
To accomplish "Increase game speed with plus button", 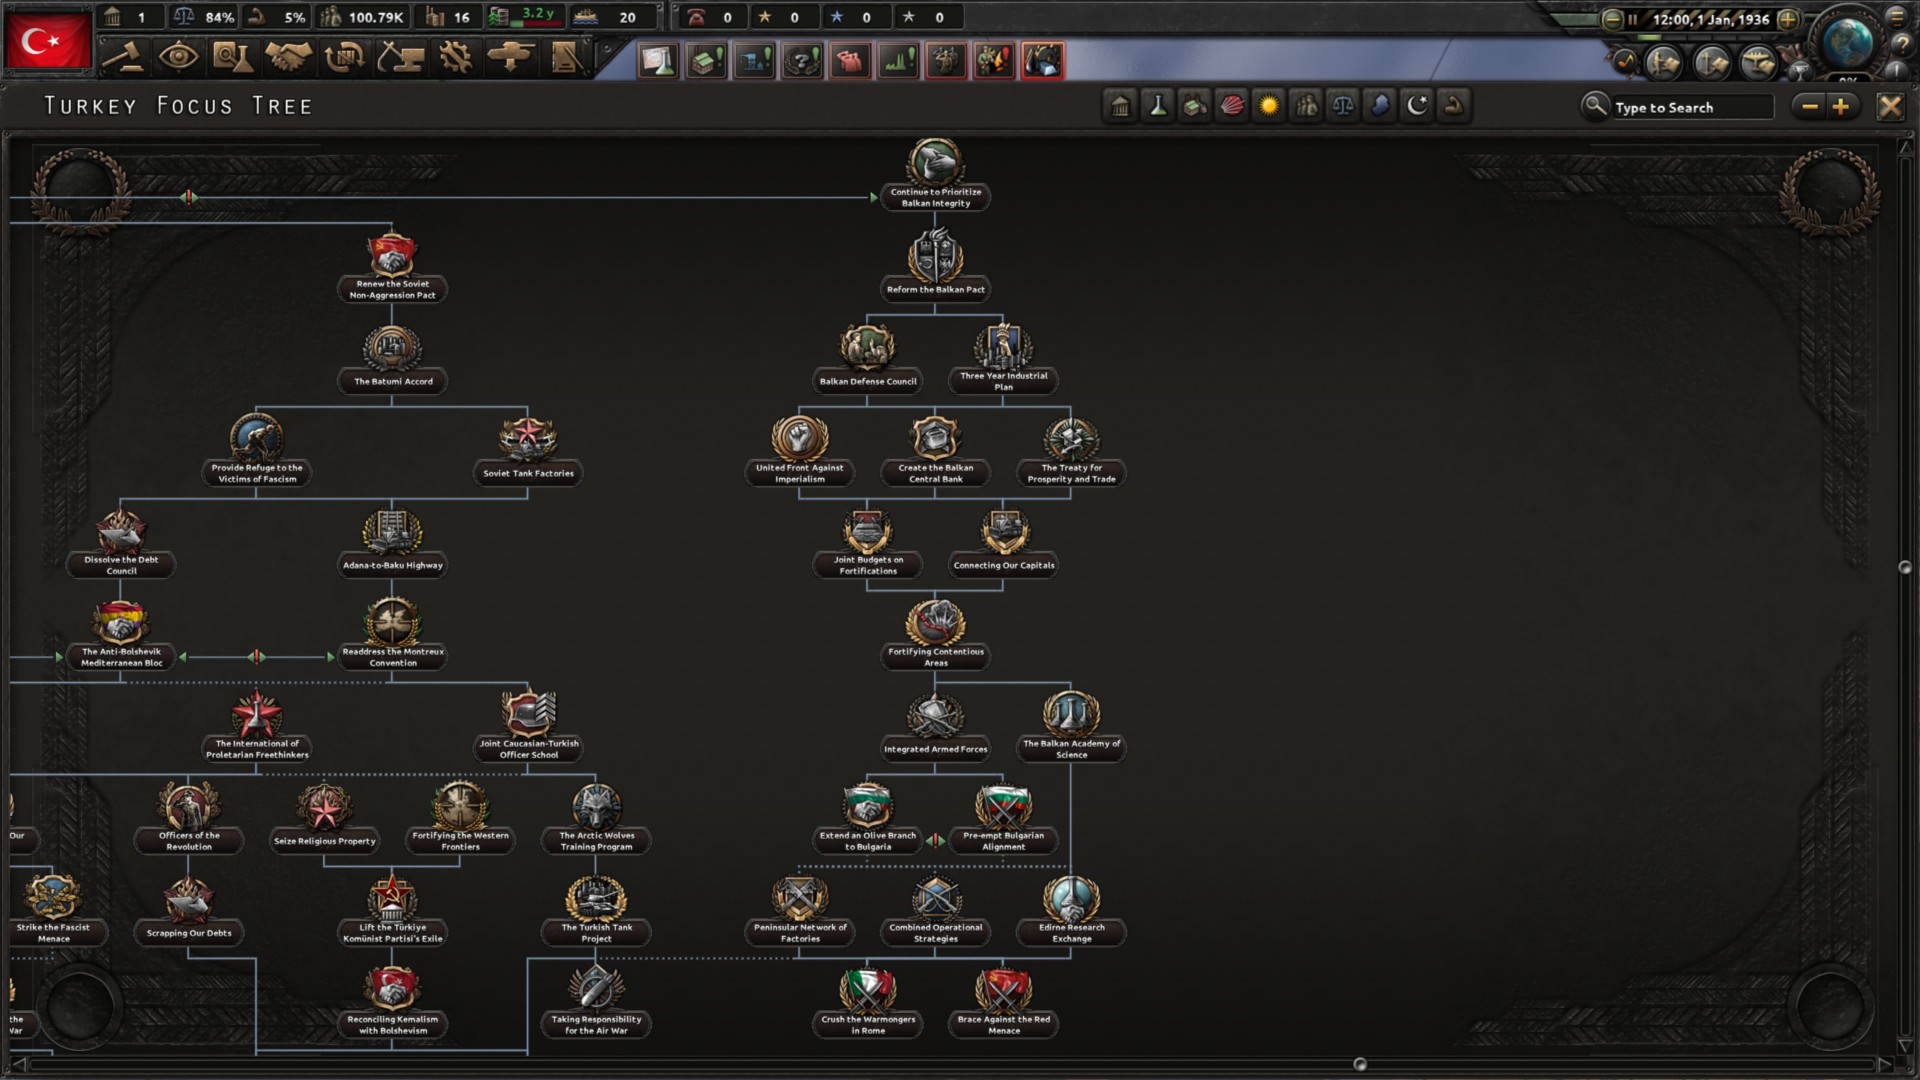I will [x=1788, y=19].
